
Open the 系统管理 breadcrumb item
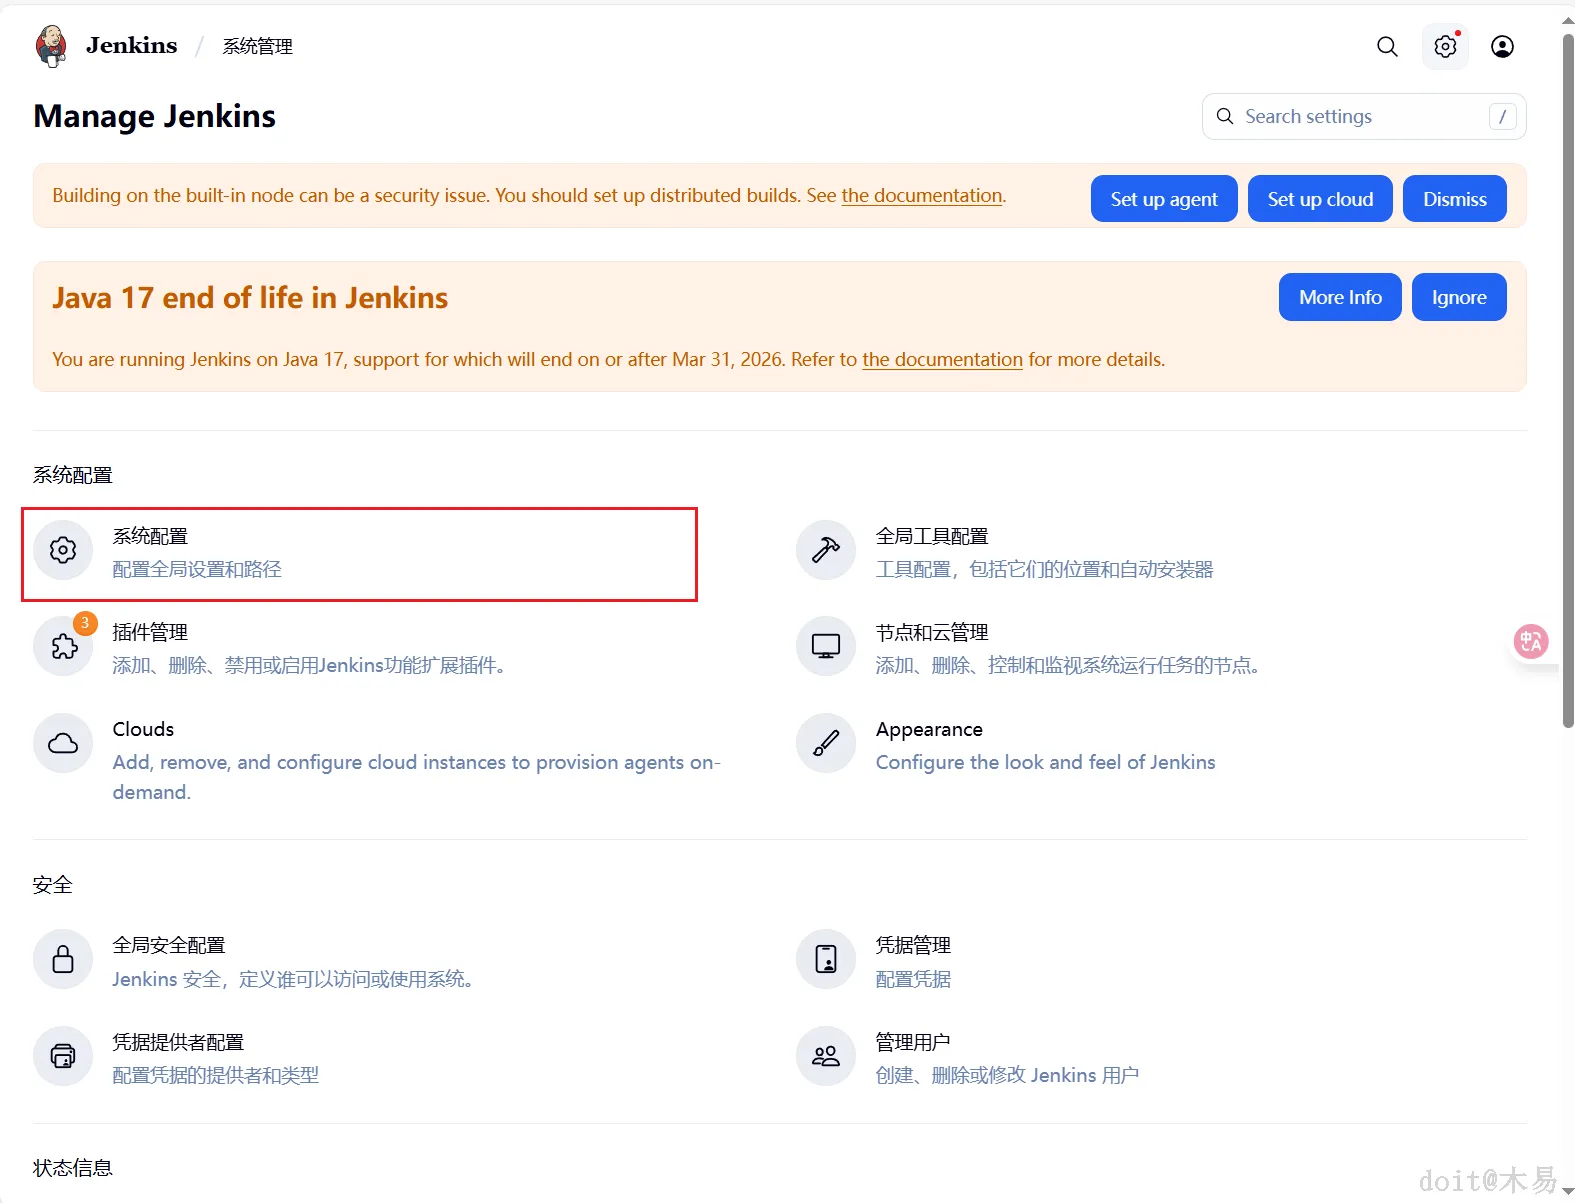(256, 46)
